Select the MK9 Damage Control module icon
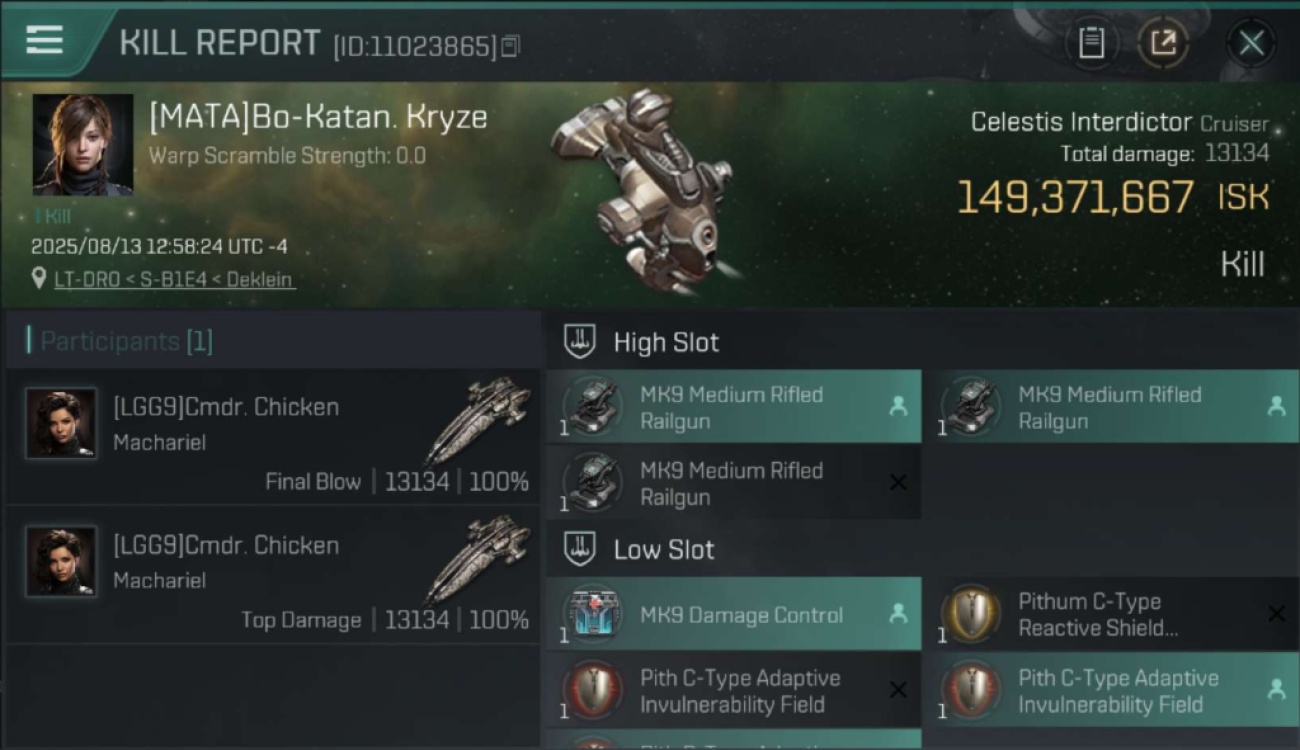This screenshot has width=1300, height=750. coord(594,614)
